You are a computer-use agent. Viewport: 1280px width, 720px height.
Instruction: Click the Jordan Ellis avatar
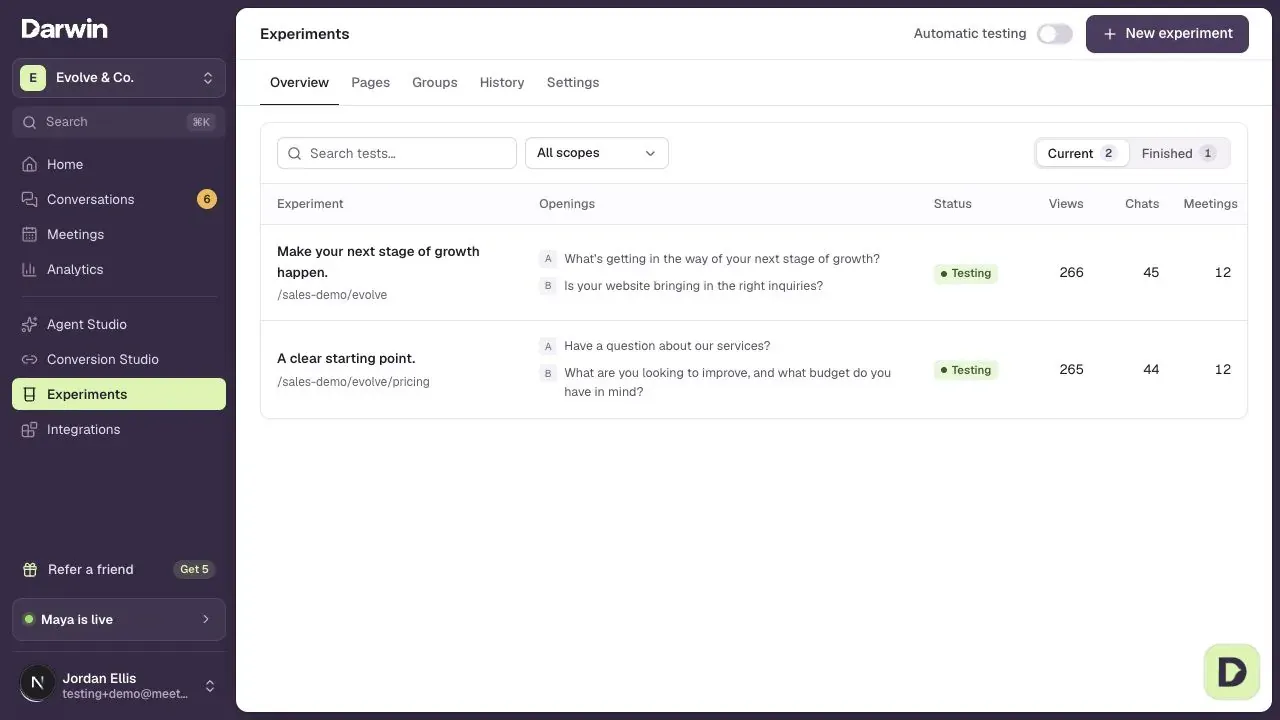[37, 684]
